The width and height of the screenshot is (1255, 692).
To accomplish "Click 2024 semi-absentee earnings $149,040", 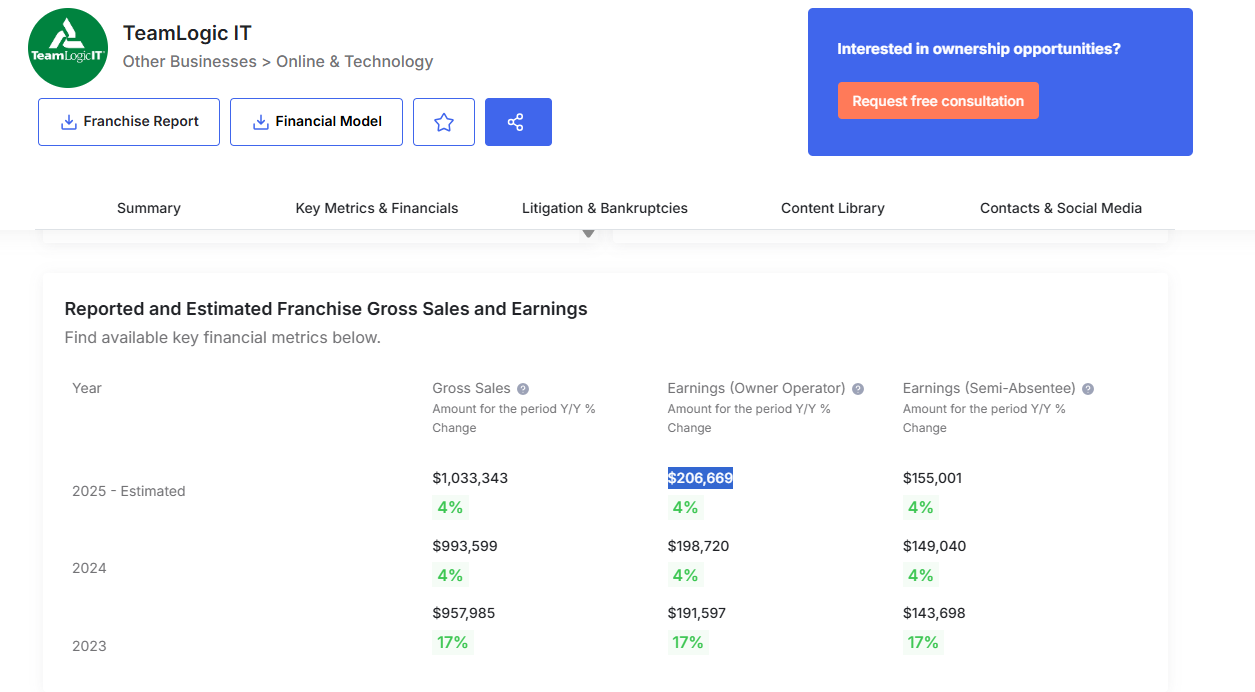I will pos(934,546).
